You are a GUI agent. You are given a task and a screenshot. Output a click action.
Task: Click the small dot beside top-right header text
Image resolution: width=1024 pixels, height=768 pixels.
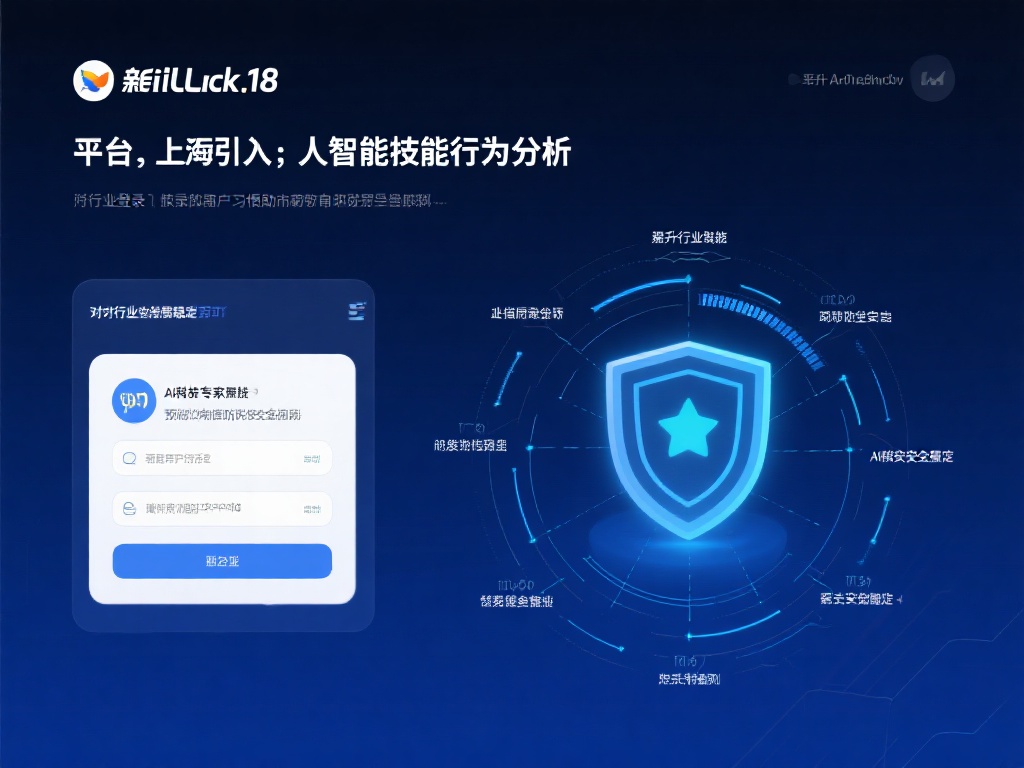(x=793, y=79)
